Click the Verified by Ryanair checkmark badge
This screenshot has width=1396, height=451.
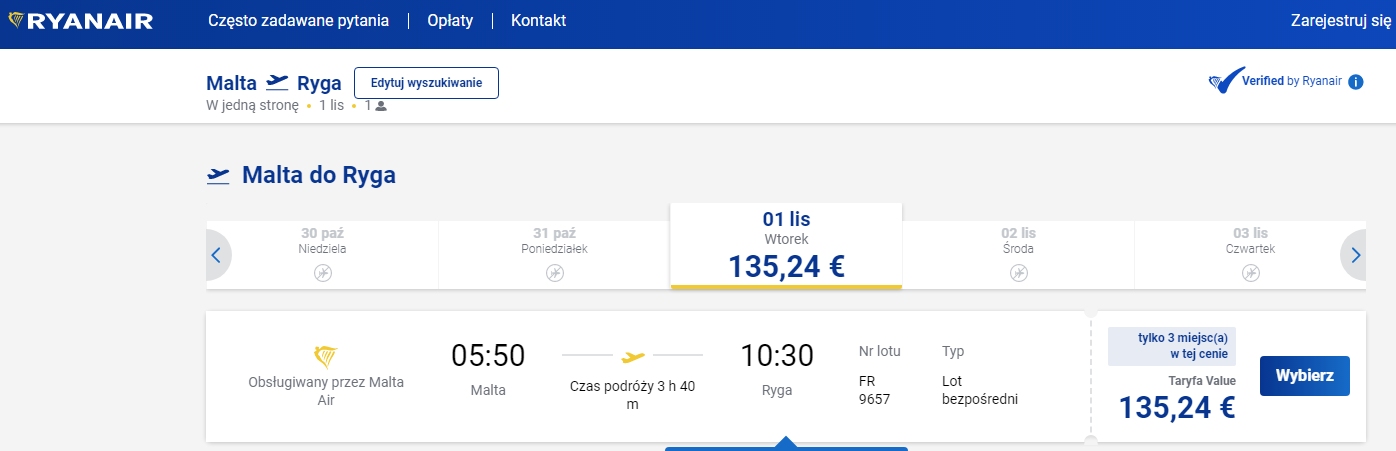point(1226,81)
